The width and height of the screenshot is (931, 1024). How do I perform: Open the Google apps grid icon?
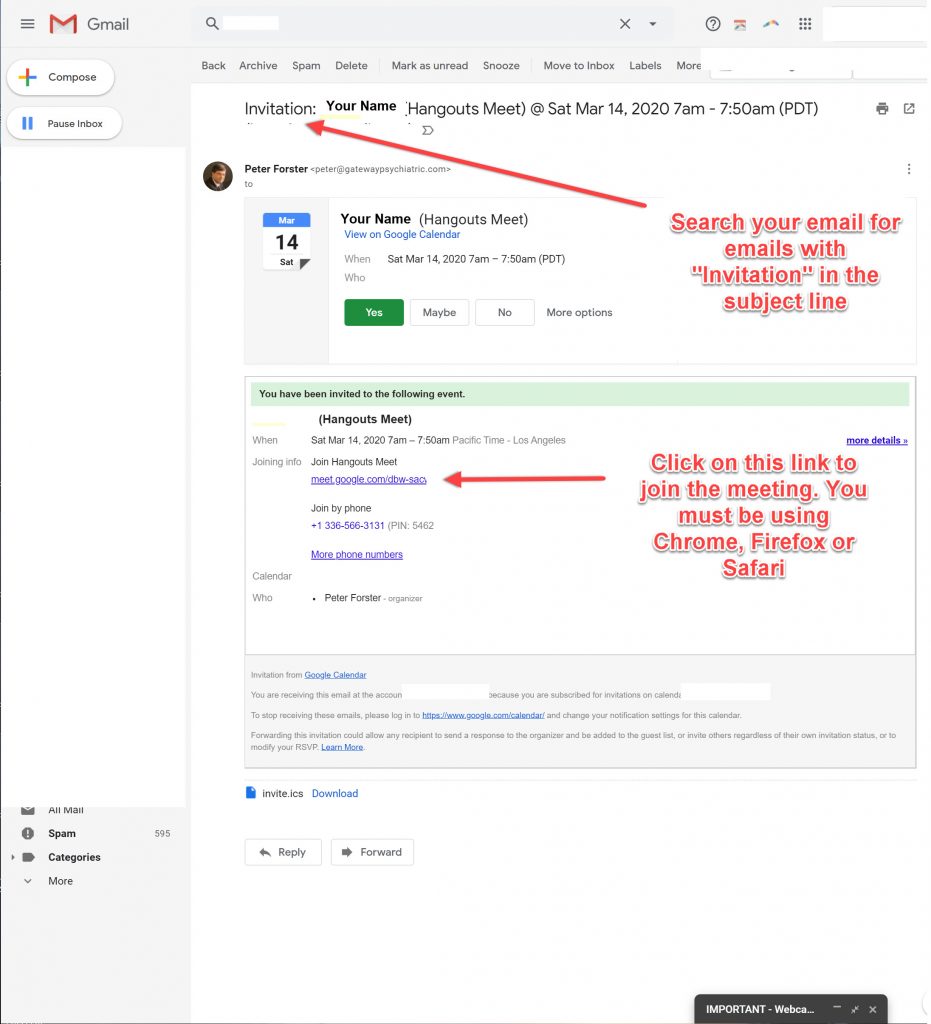coord(805,24)
